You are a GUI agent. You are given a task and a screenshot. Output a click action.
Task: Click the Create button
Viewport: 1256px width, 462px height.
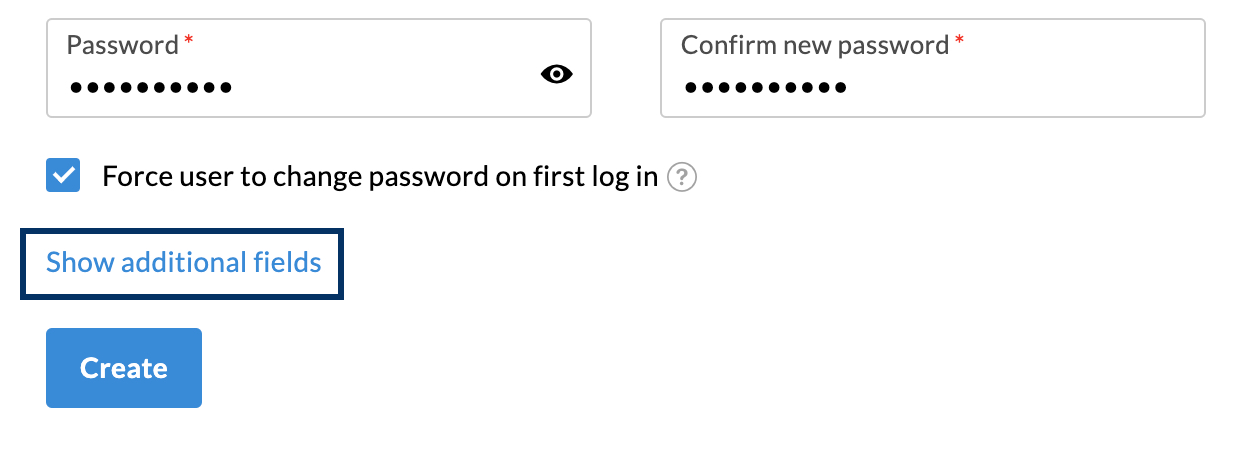(x=124, y=368)
